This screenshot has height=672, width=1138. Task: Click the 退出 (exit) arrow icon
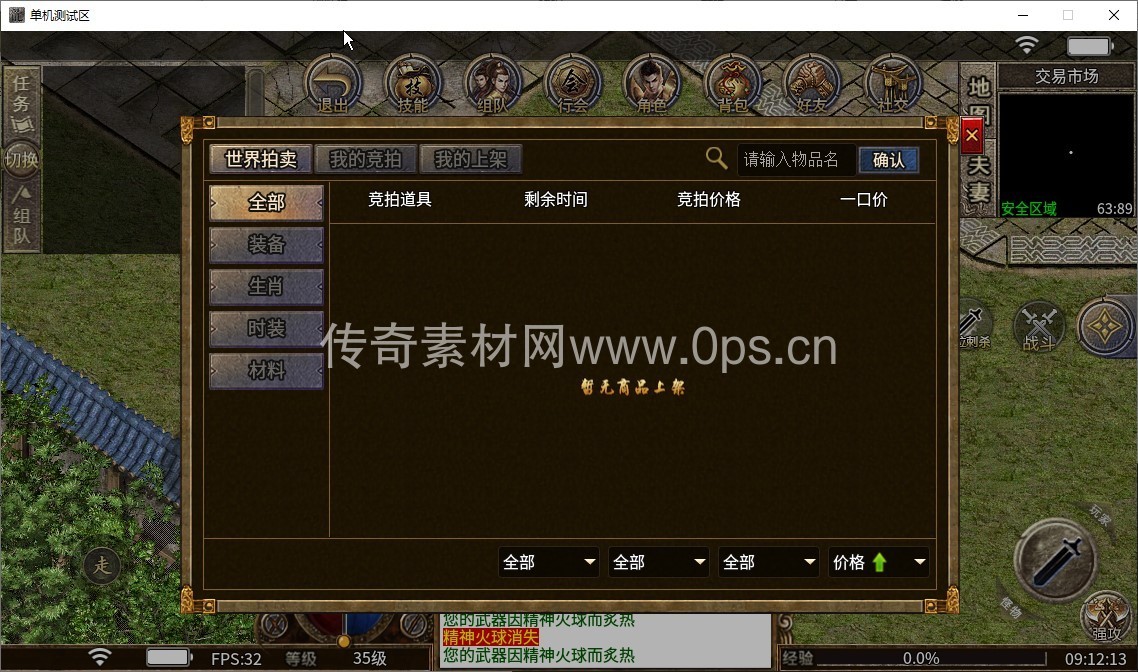332,83
